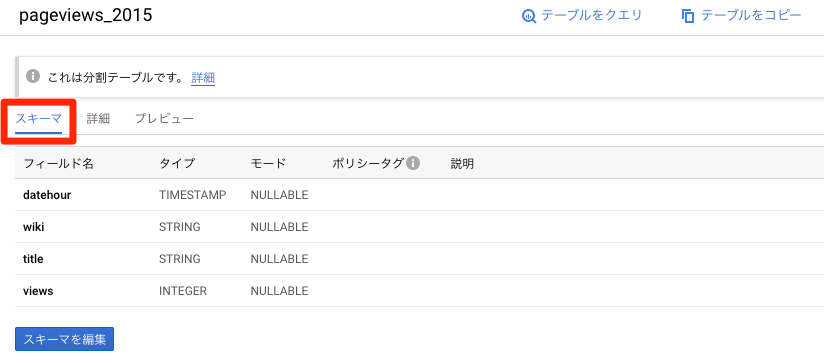Click the TIMESTAMP type cell
The width and height of the screenshot is (824, 363).
click(x=193, y=195)
